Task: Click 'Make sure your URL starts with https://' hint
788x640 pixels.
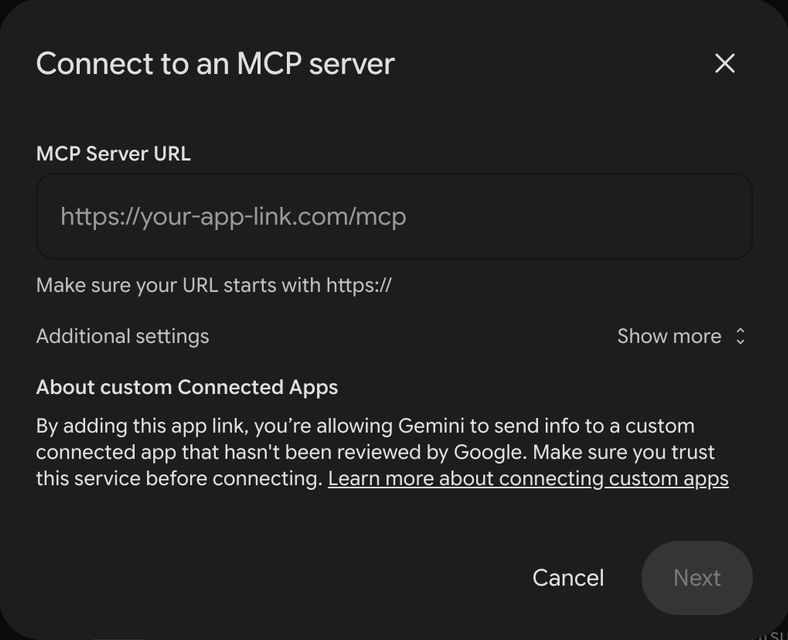Action: click(x=214, y=285)
